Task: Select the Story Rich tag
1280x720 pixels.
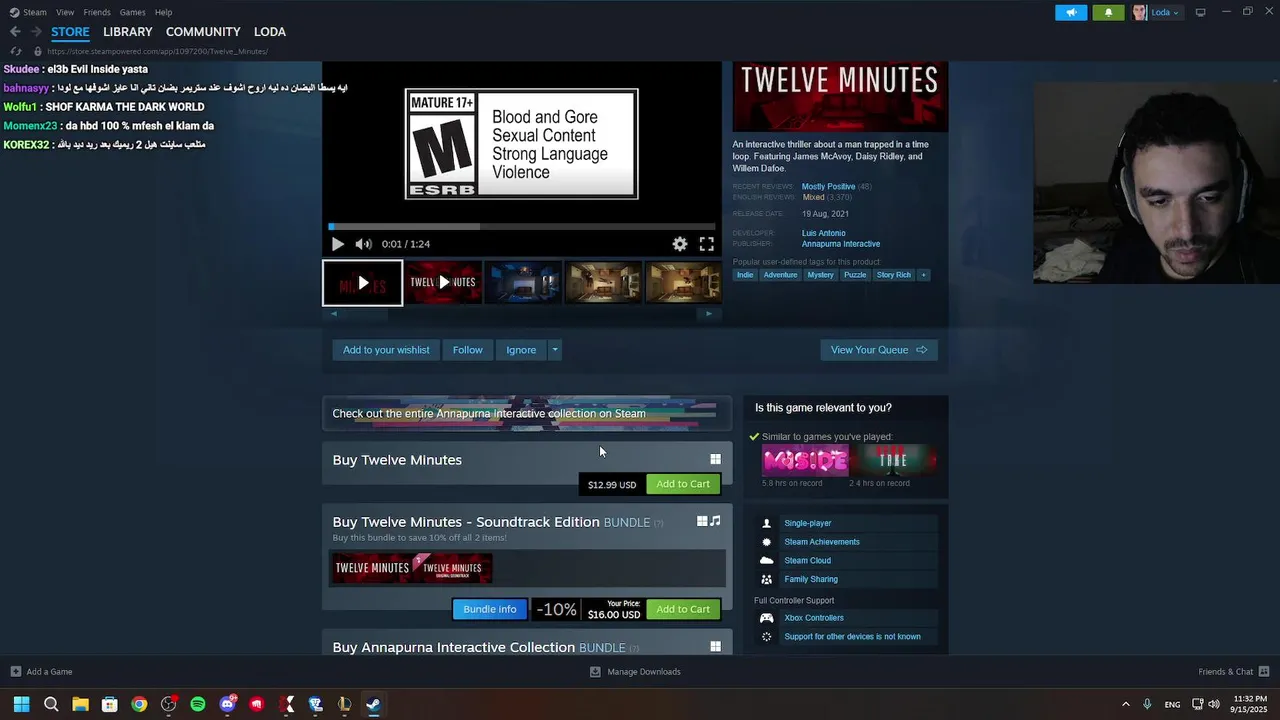Action: pos(894,275)
